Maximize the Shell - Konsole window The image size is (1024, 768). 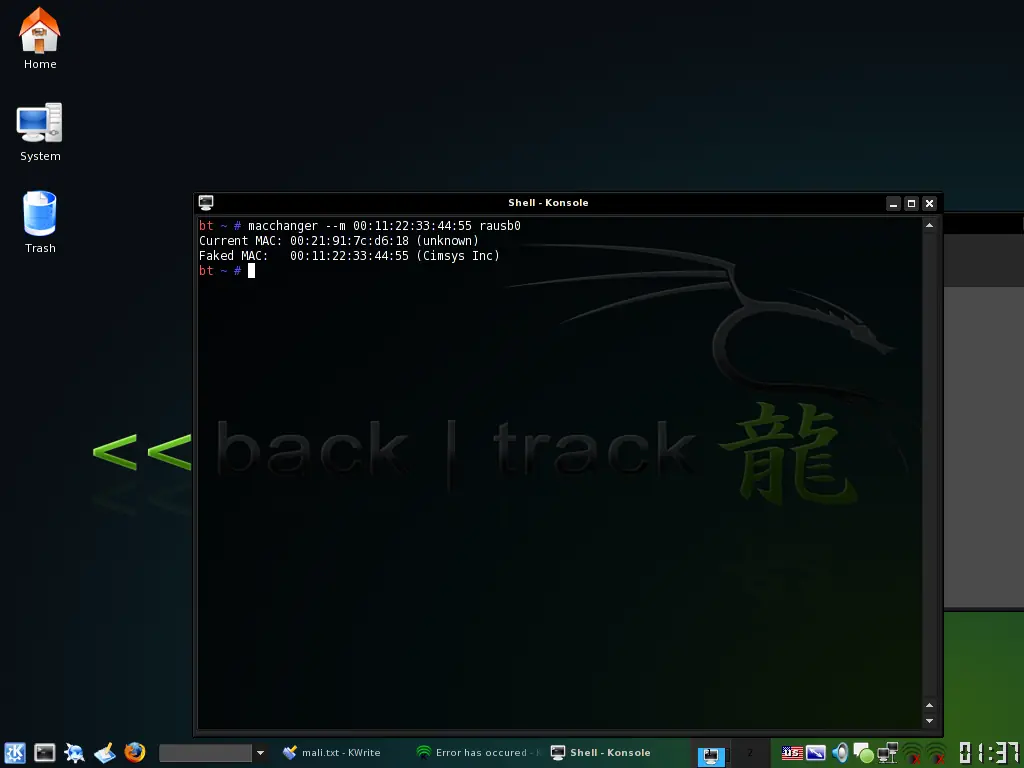click(912, 204)
